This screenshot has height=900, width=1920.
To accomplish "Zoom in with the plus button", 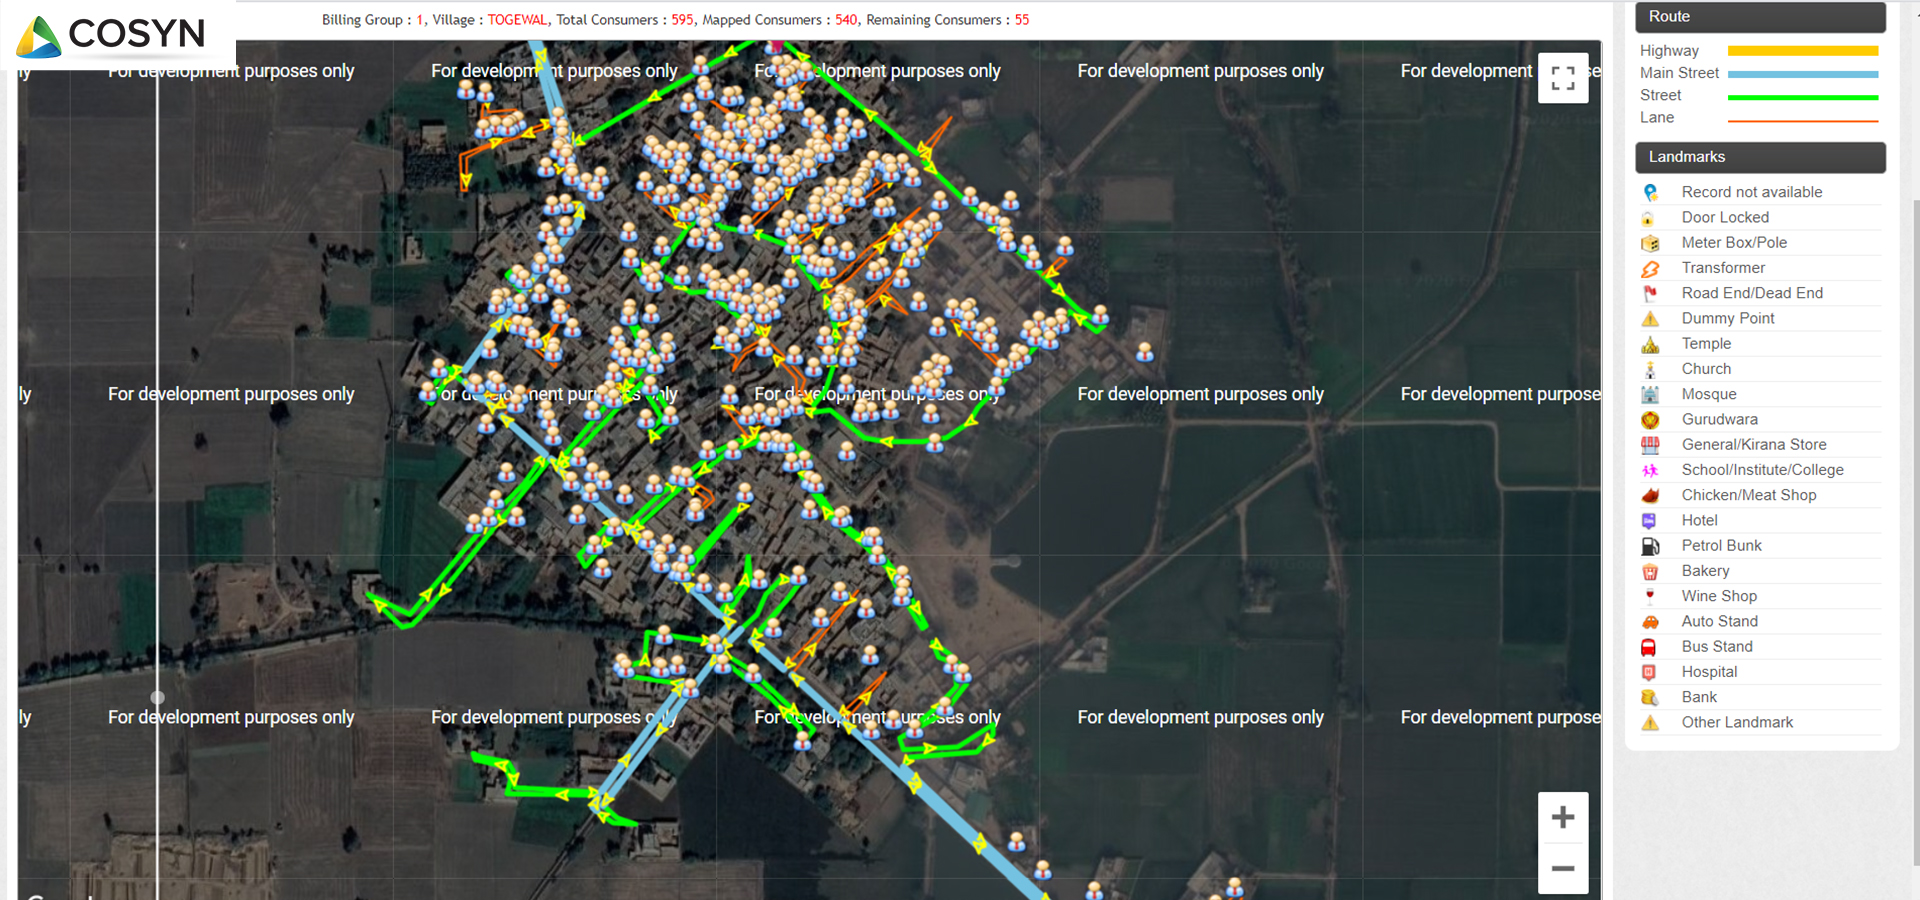I will tap(1563, 817).
